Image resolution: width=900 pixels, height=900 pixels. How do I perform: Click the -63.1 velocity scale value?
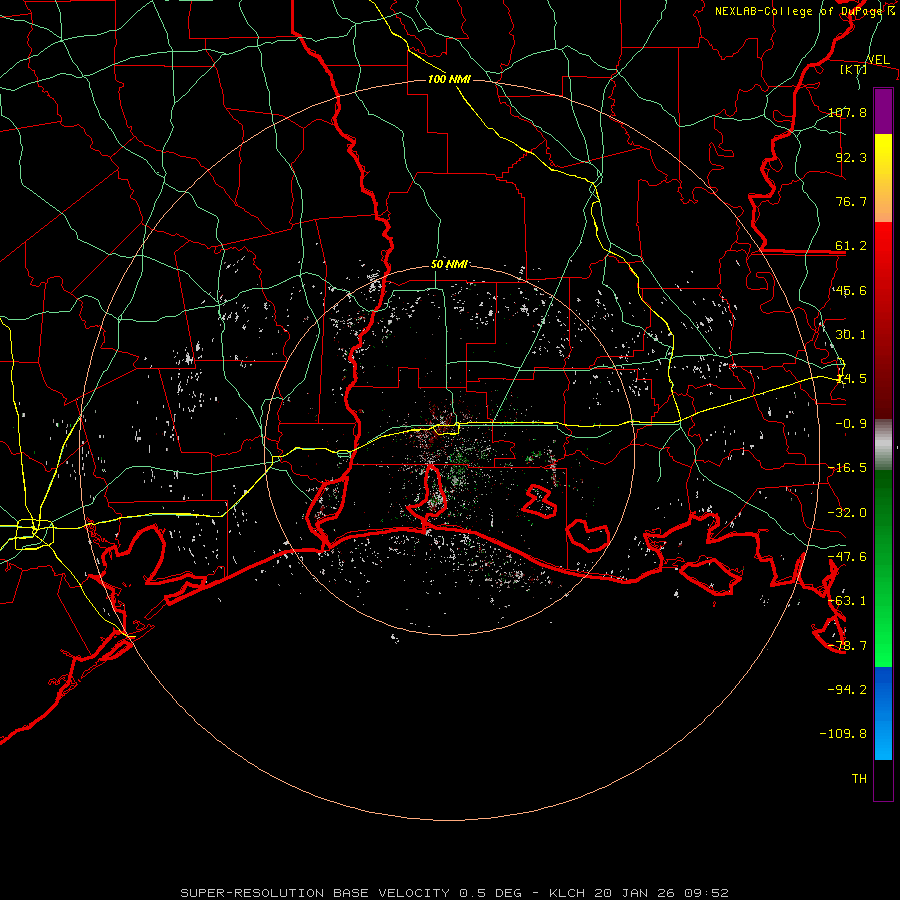pos(847,601)
